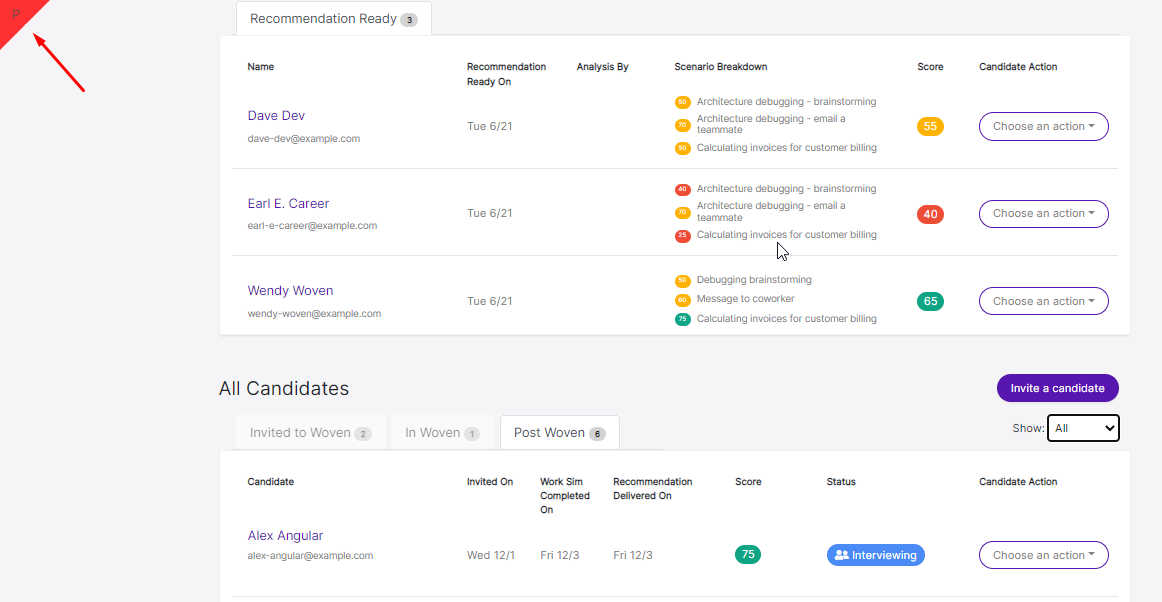Switch to In Woven tab
1162x602 pixels.
(x=442, y=433)
